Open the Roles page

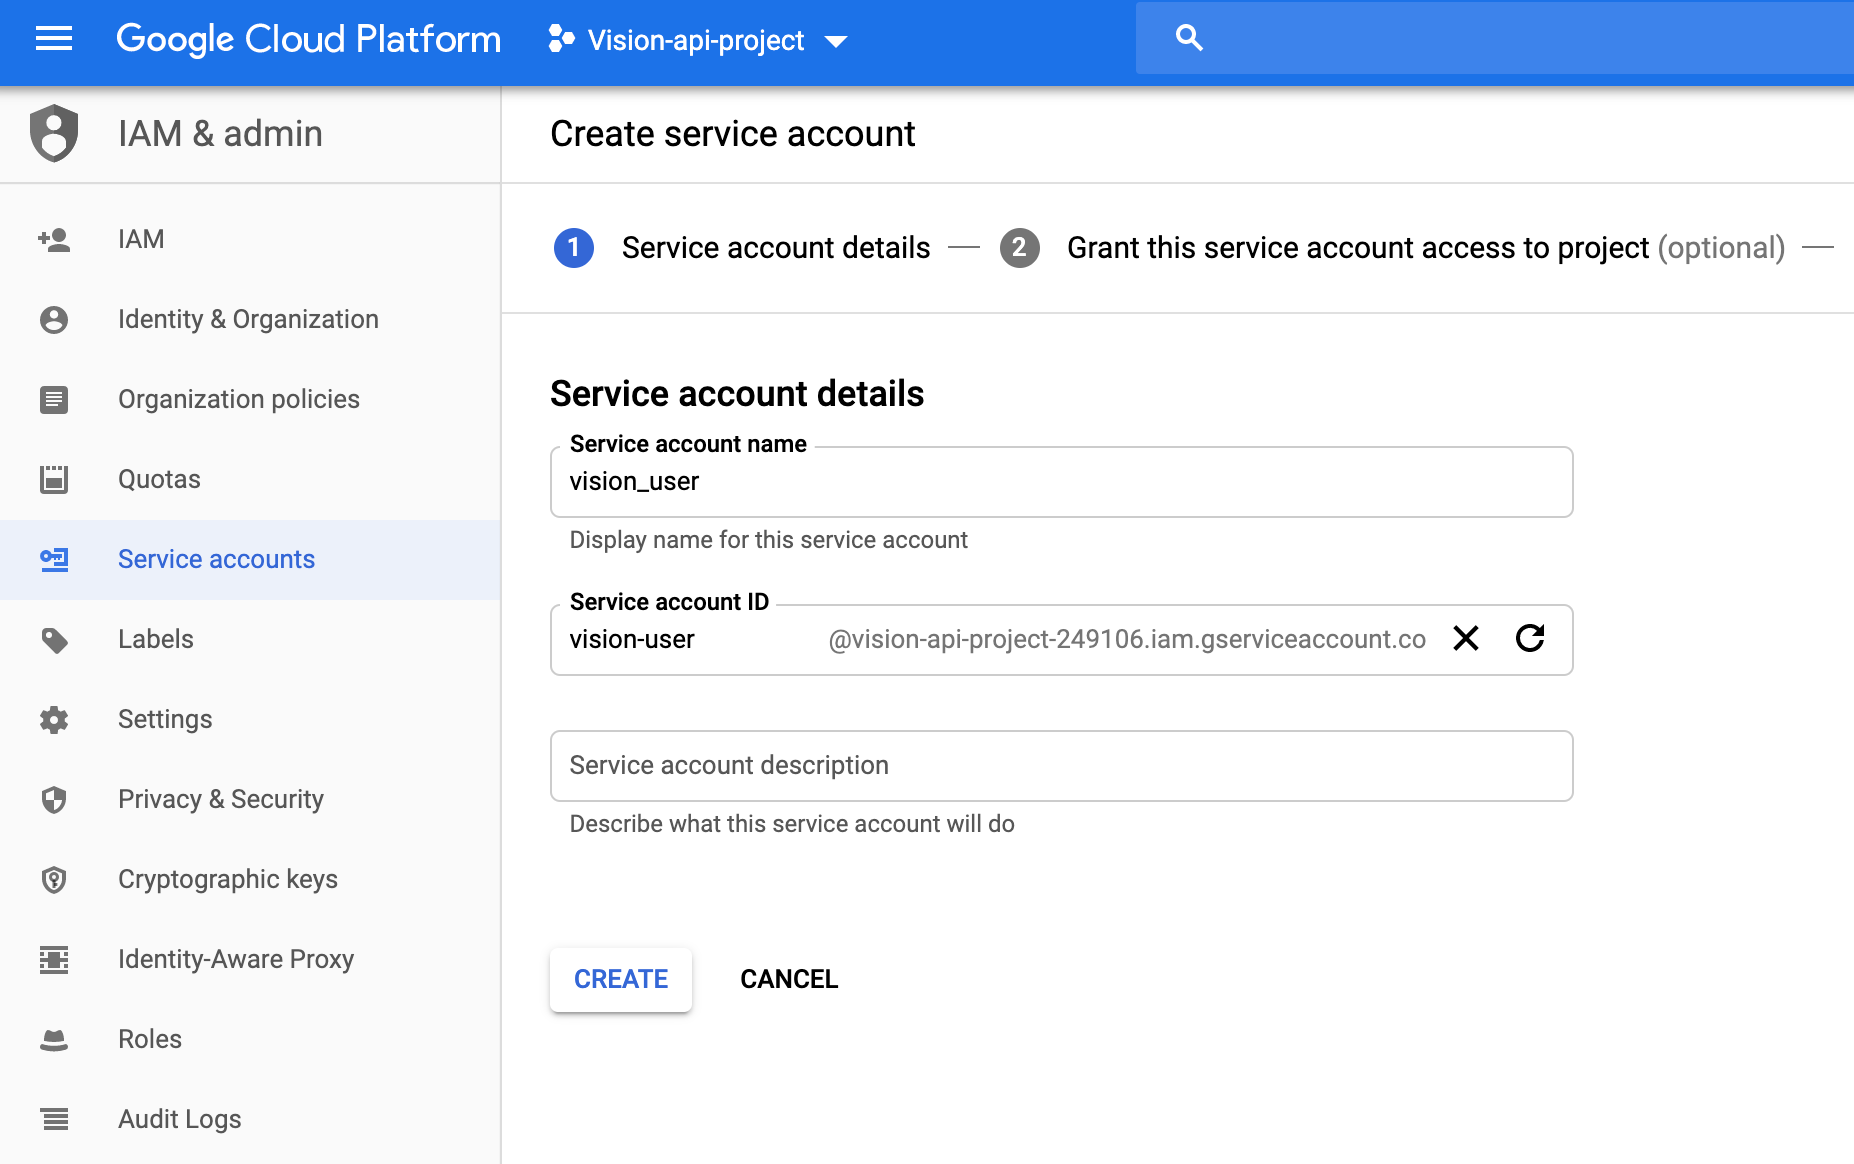[x=250, y=1040]
